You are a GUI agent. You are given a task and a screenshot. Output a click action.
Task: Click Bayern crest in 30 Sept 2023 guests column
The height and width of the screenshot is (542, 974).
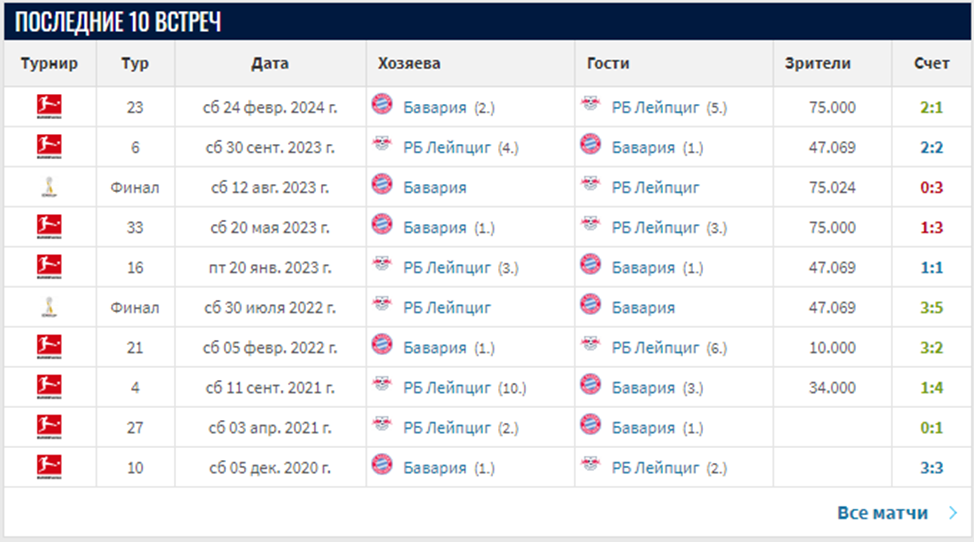591,146
